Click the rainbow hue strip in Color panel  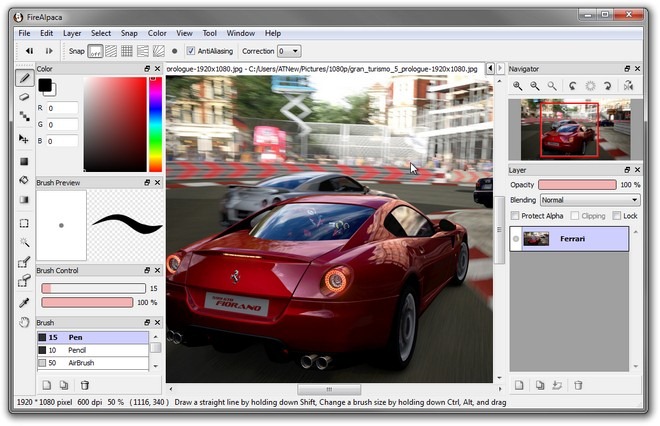pos(155,123)
